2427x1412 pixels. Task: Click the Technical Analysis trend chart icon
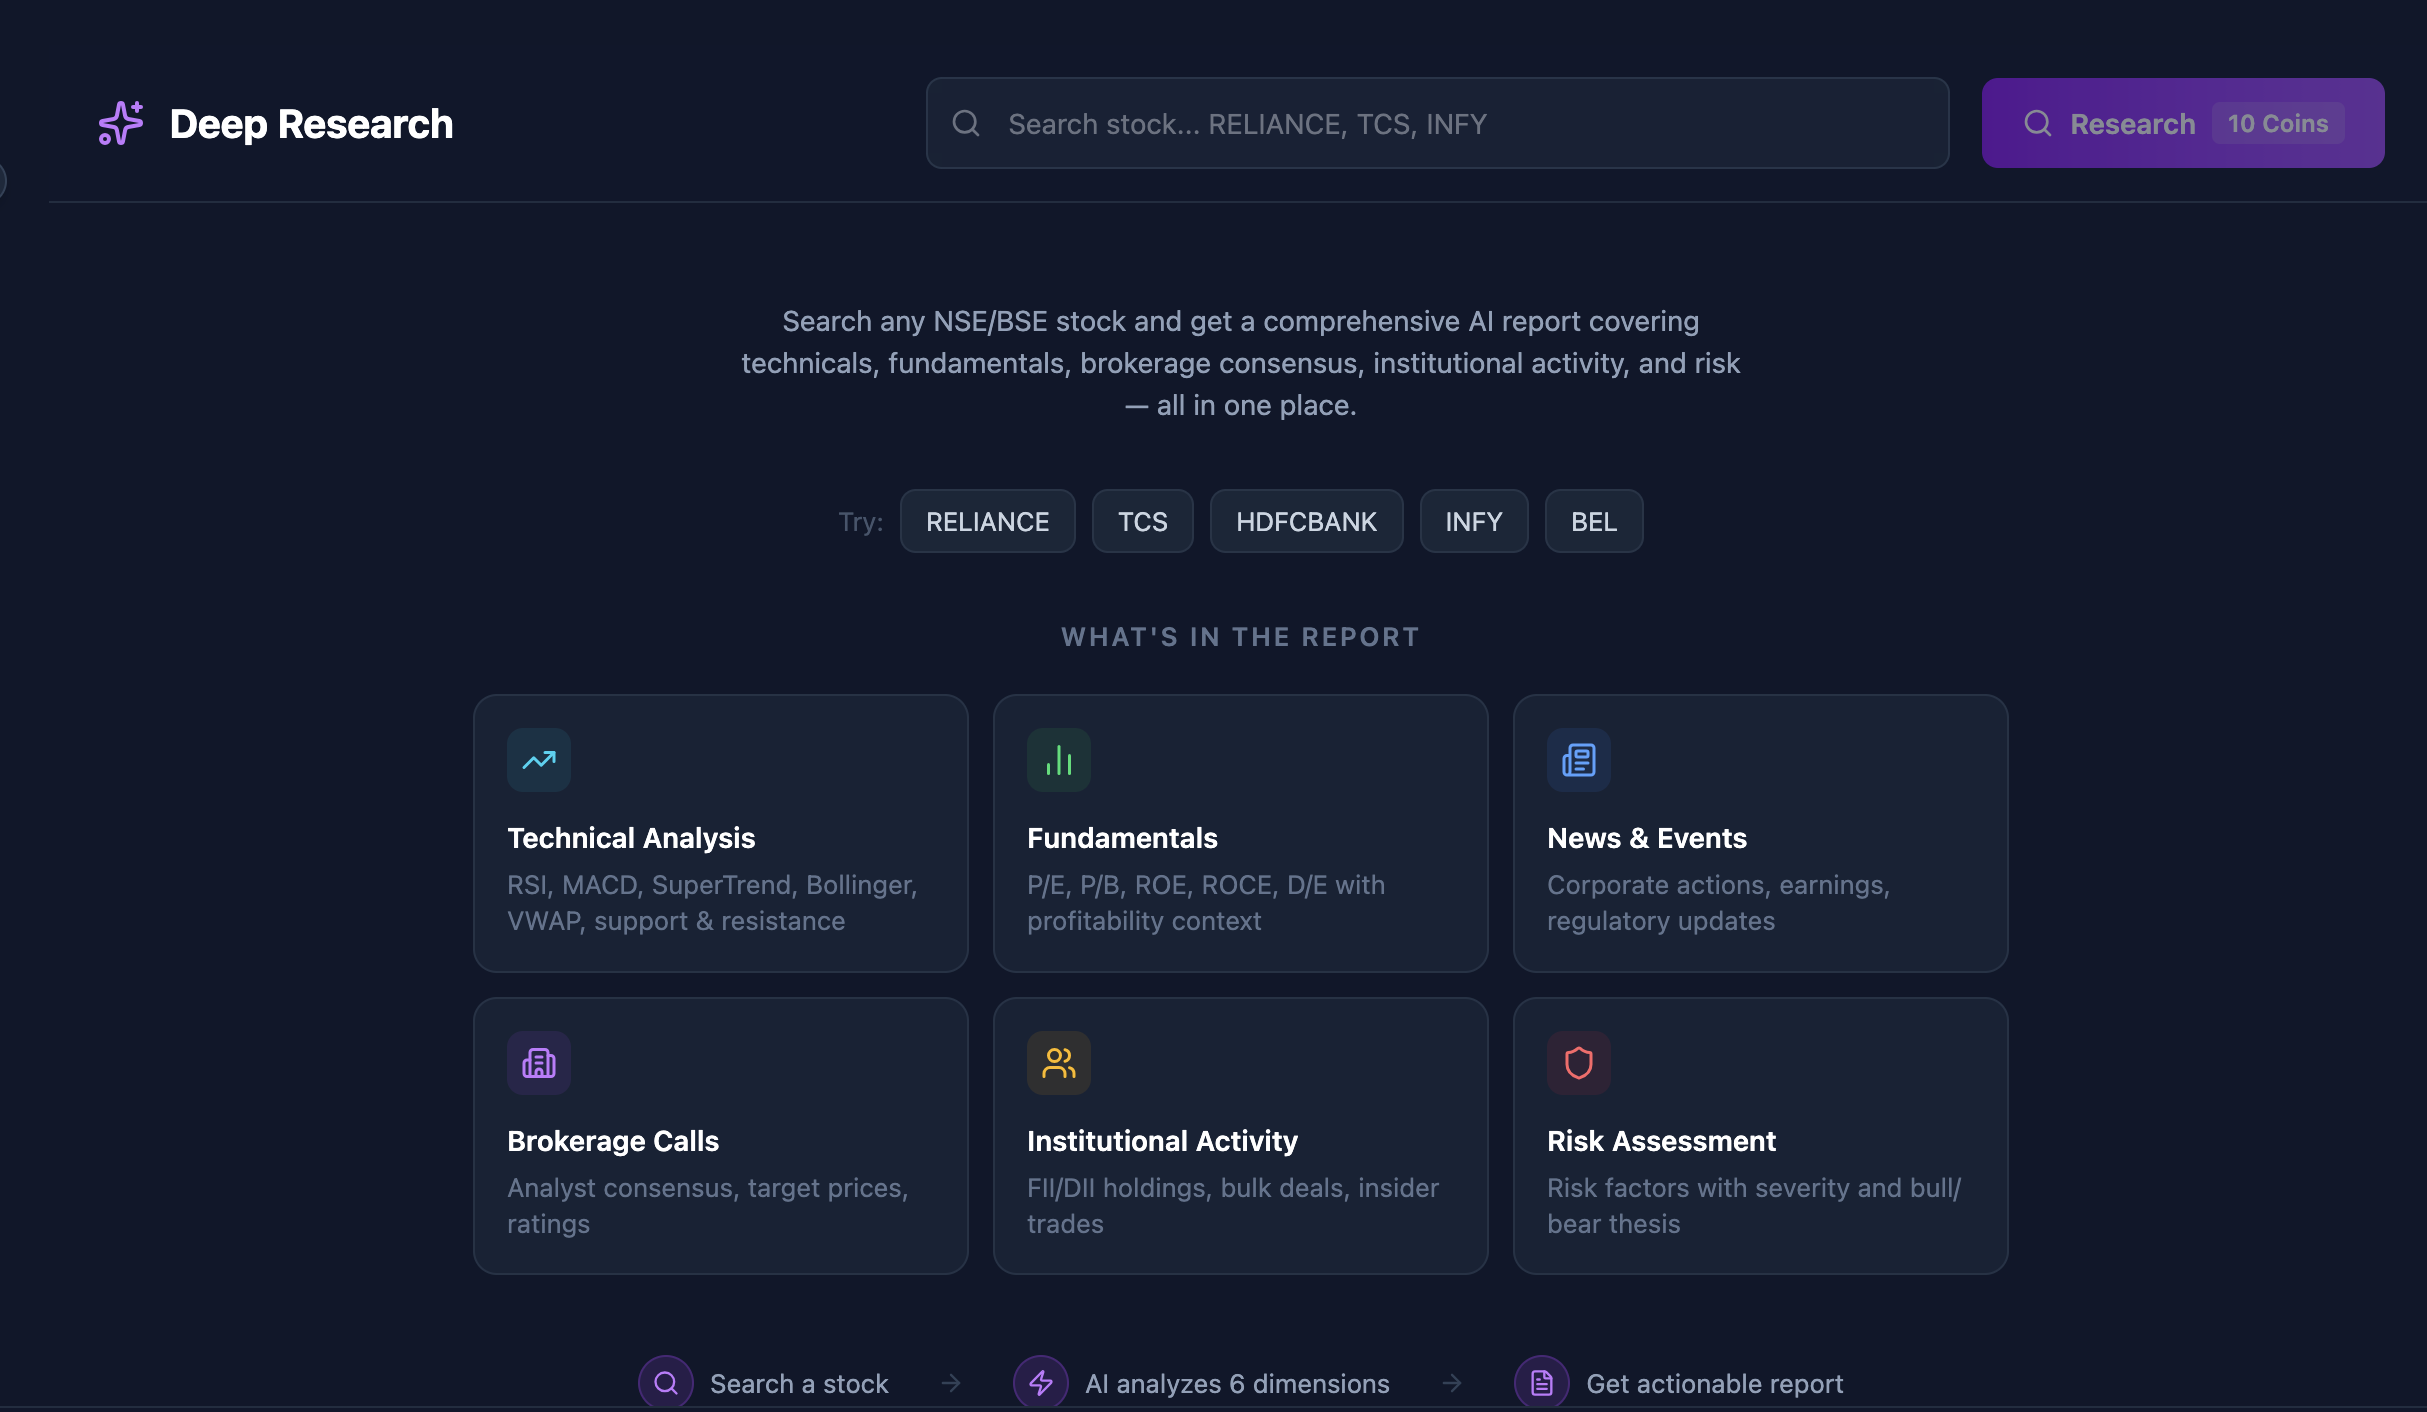[538, 760]
